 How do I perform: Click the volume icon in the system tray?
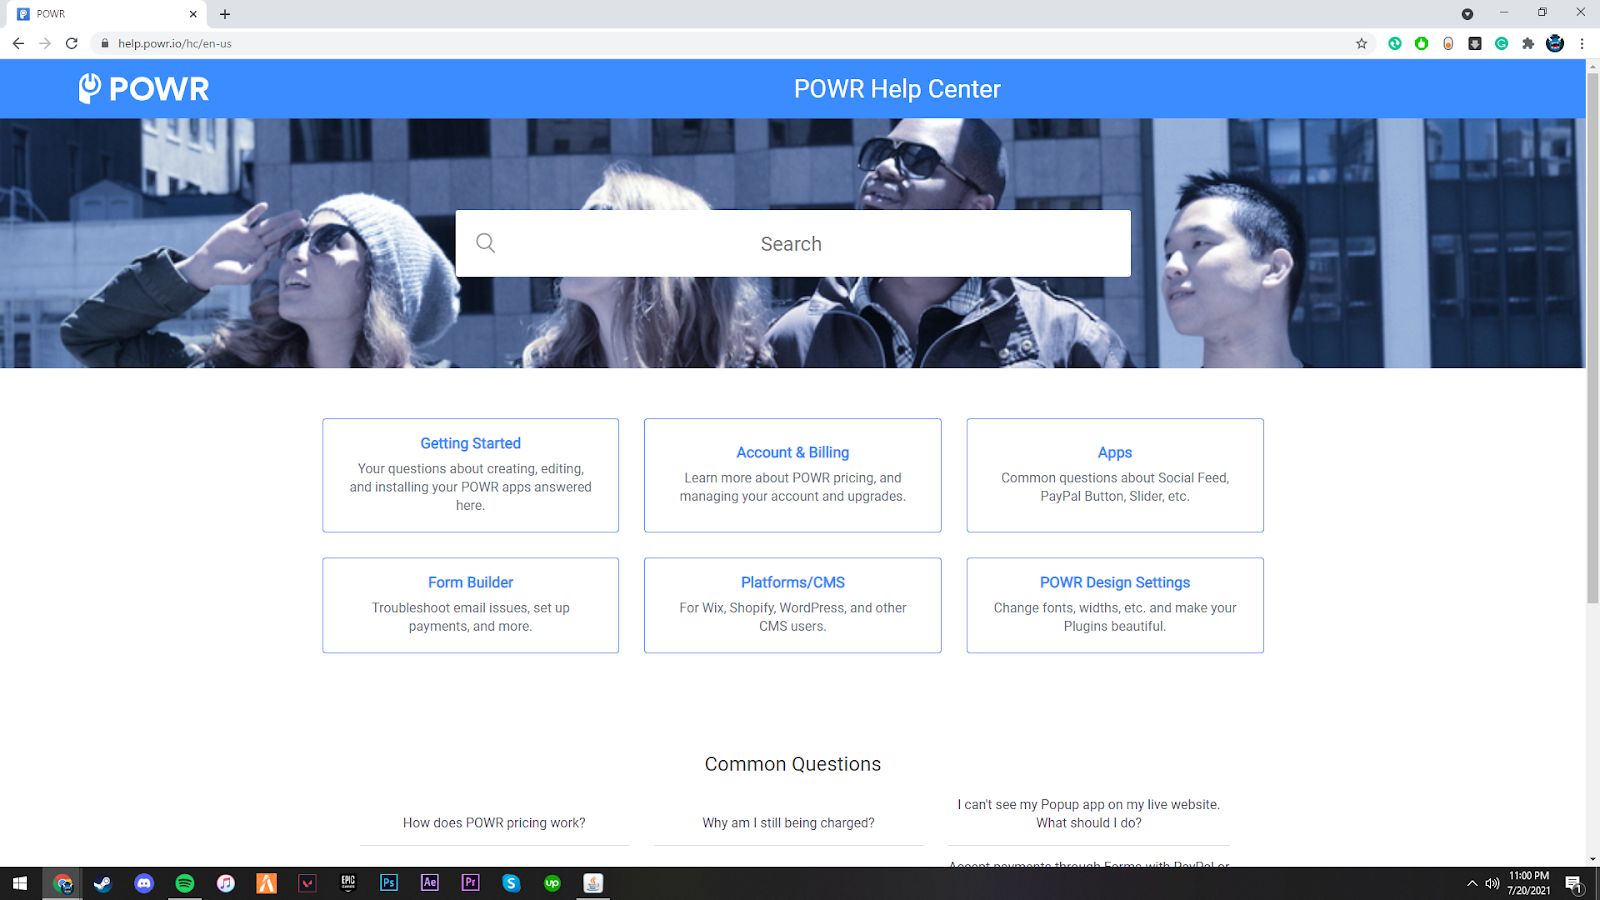point(1492,883)
